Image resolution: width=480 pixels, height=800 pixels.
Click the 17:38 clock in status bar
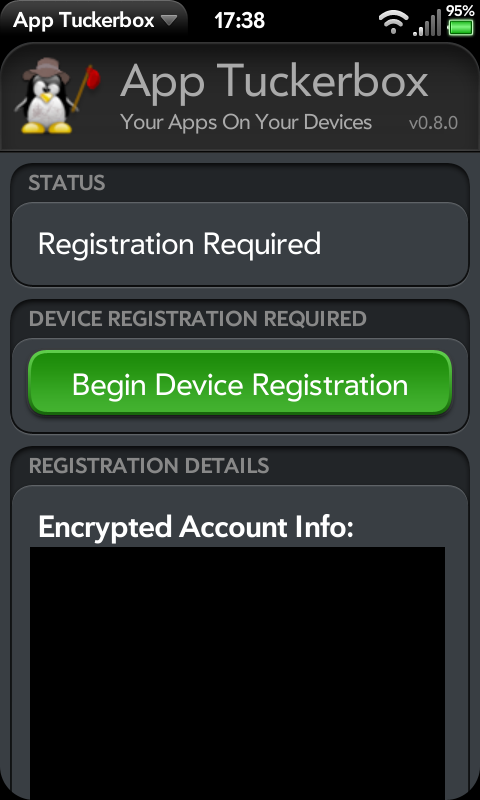[x=239, y=21]
